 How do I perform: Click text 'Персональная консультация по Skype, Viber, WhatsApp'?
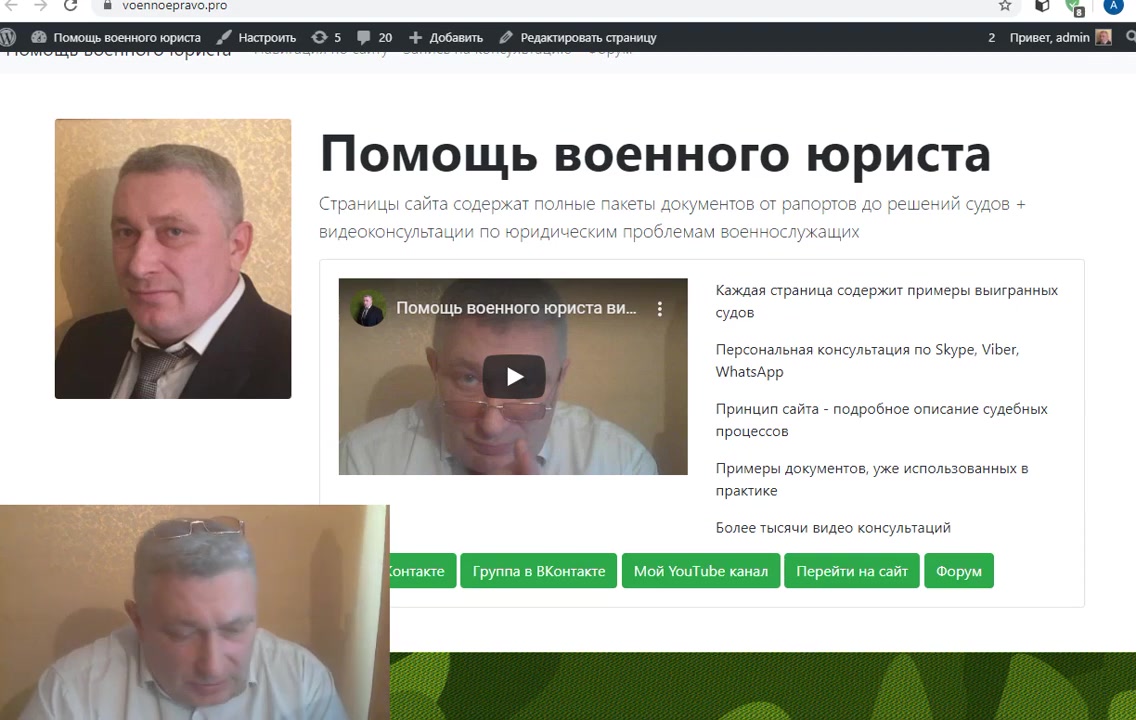(x=867, y=361)
